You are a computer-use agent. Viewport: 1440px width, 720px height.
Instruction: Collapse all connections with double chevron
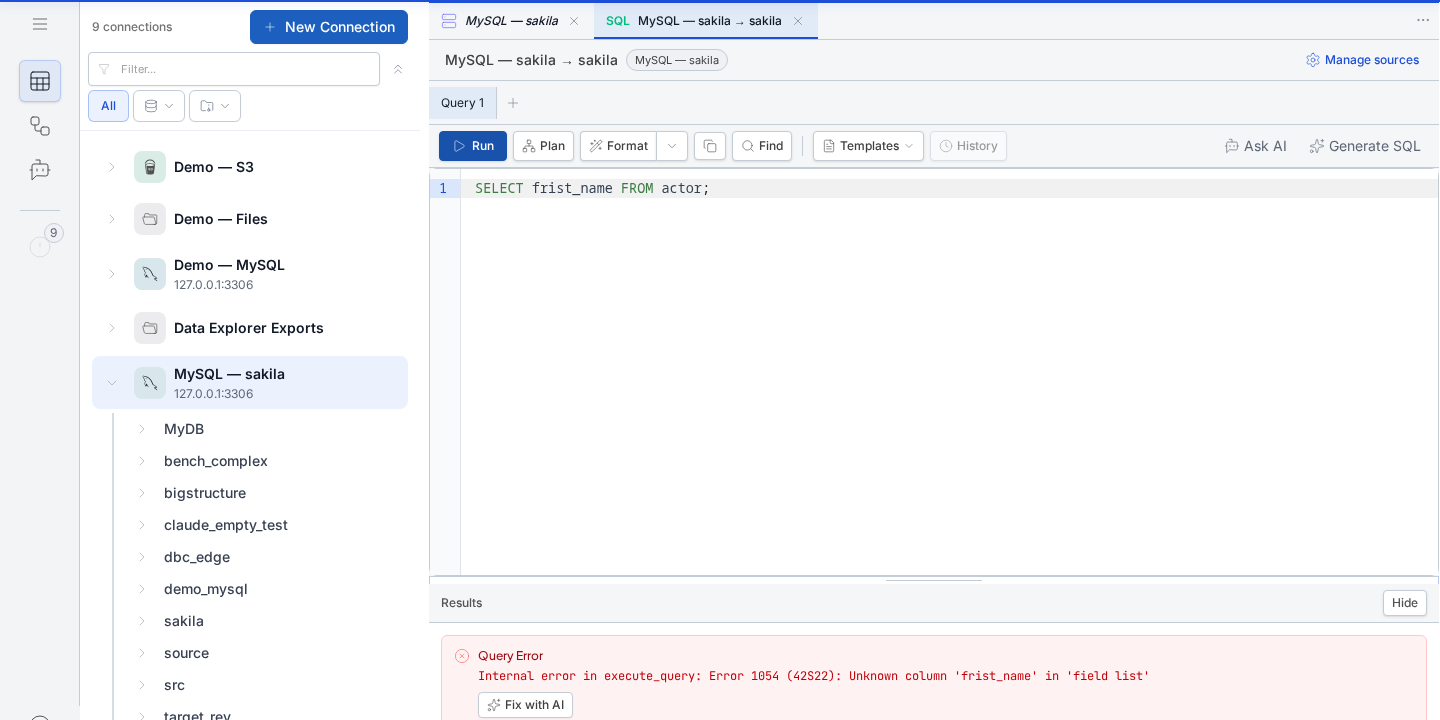pos(397,69)
